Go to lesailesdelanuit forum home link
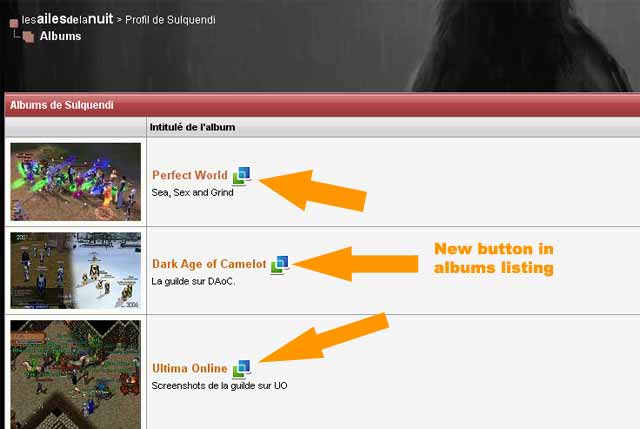 point(67,19)
